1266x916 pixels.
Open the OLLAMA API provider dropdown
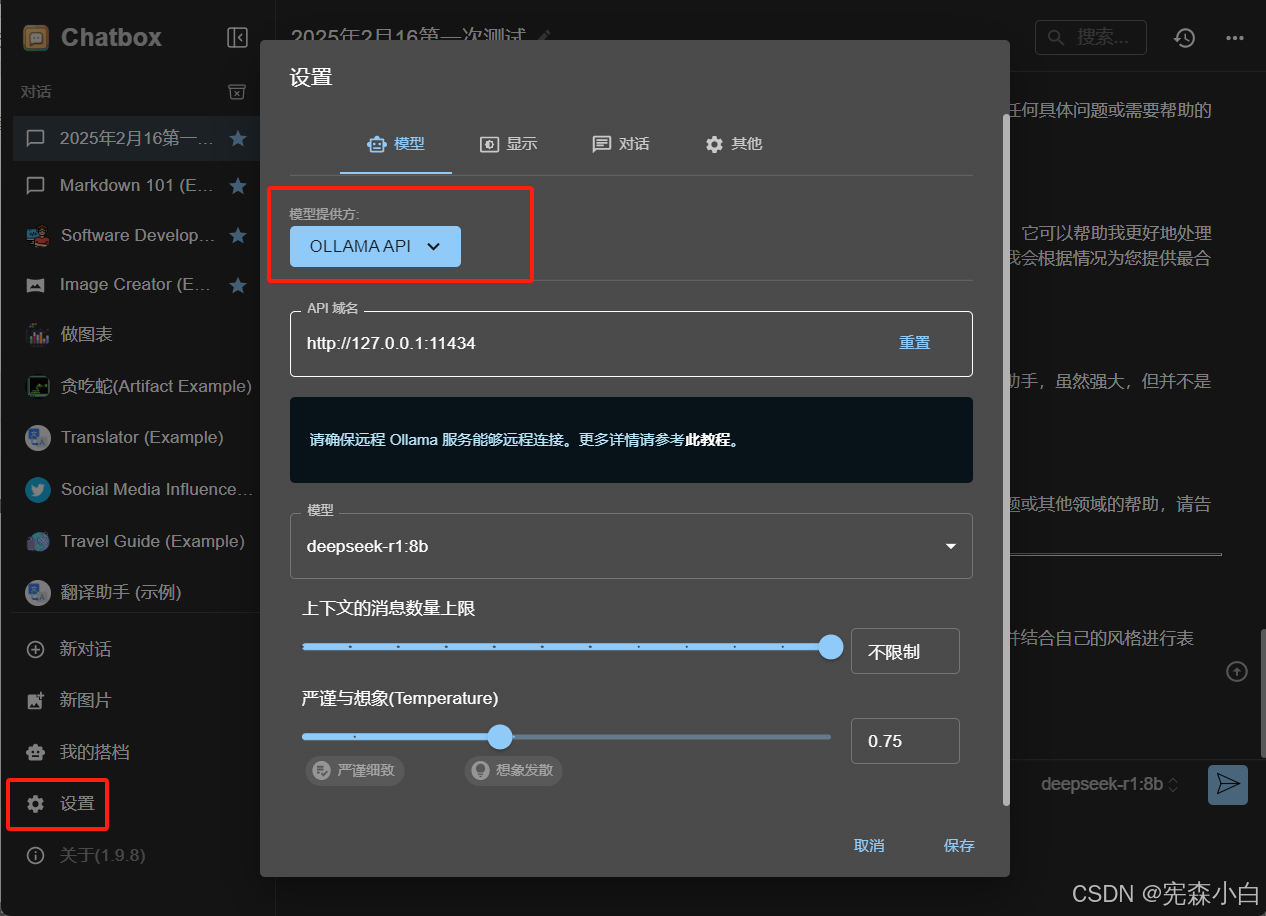375,246
